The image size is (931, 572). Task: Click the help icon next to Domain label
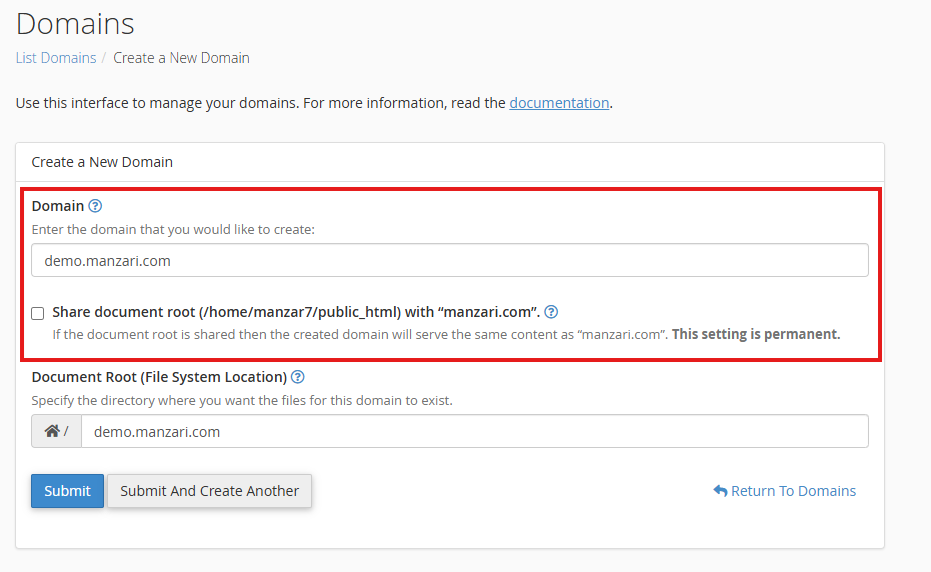point(95,206)
